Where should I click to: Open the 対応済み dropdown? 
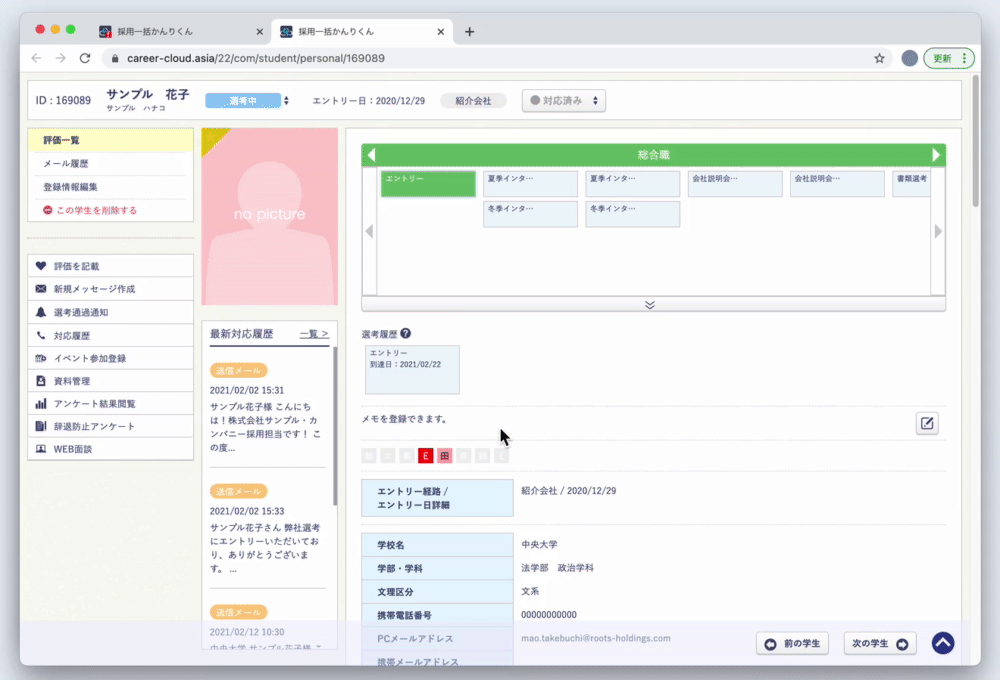pos(564,100)
